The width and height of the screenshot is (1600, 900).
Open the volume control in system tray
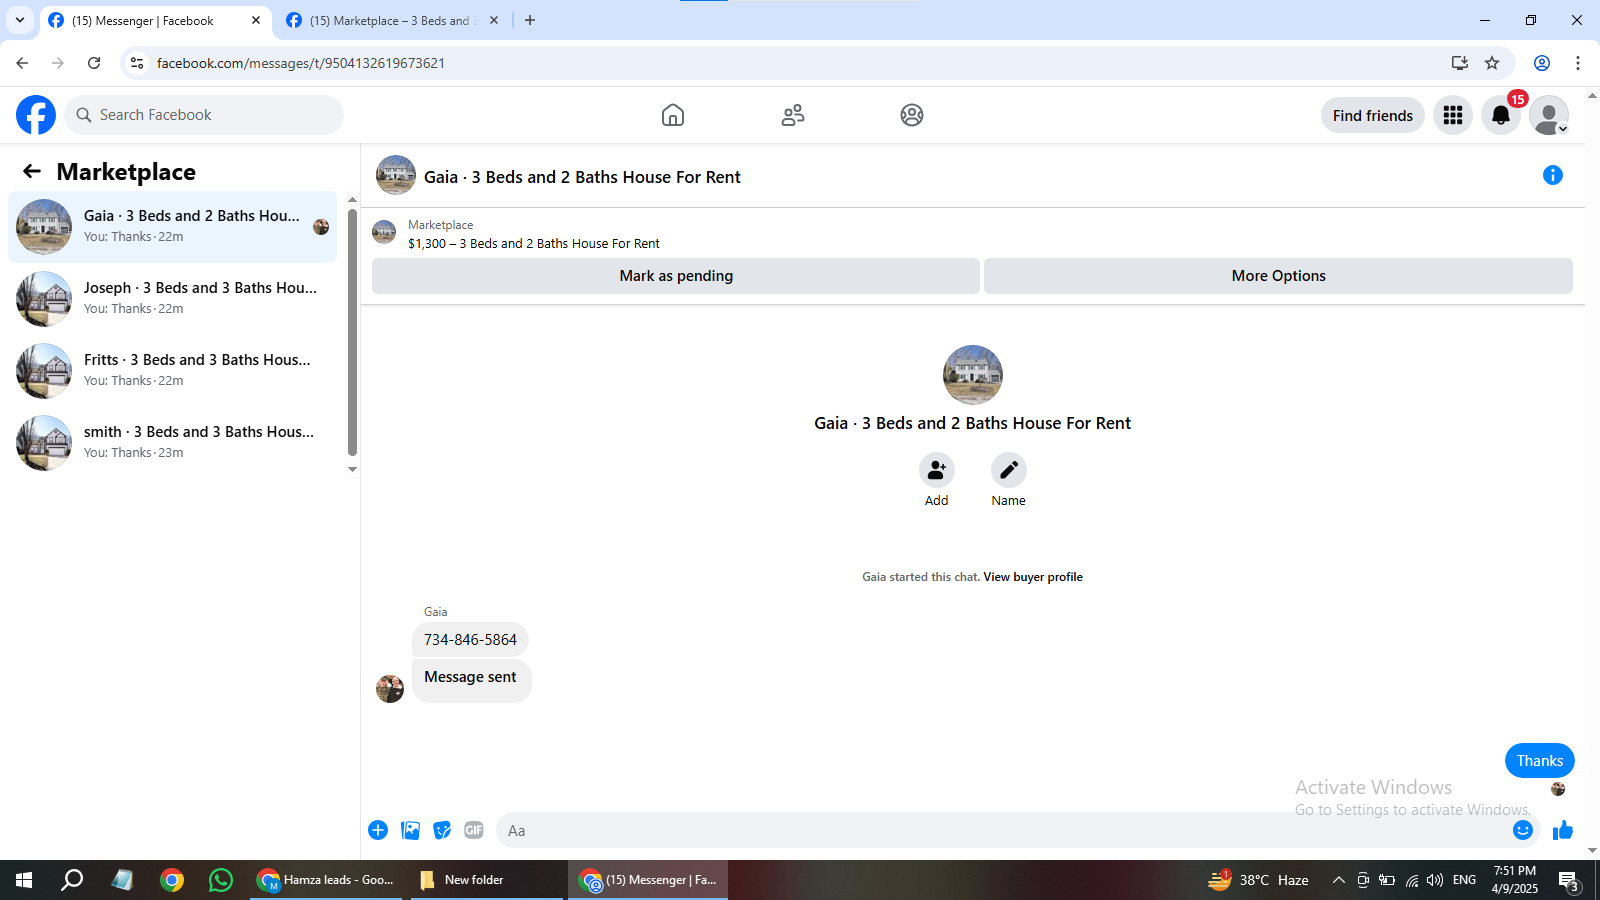coord(1435,880)
